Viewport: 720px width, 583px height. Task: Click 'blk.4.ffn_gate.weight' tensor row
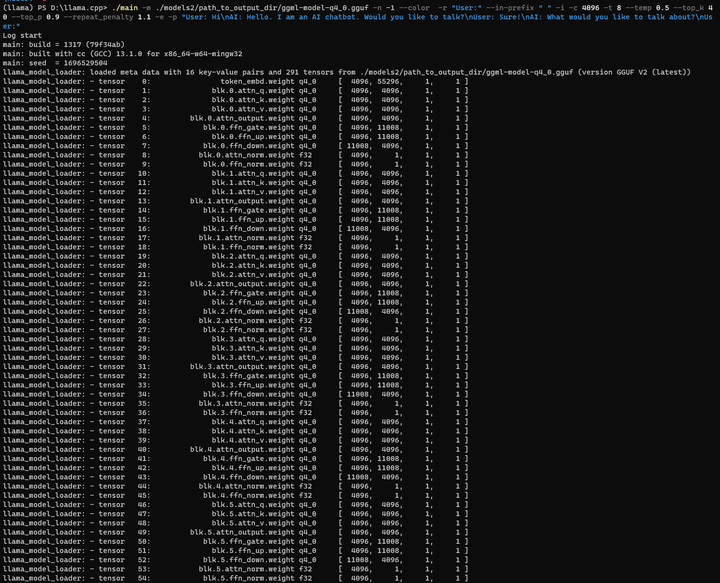(x=235, y=459)
